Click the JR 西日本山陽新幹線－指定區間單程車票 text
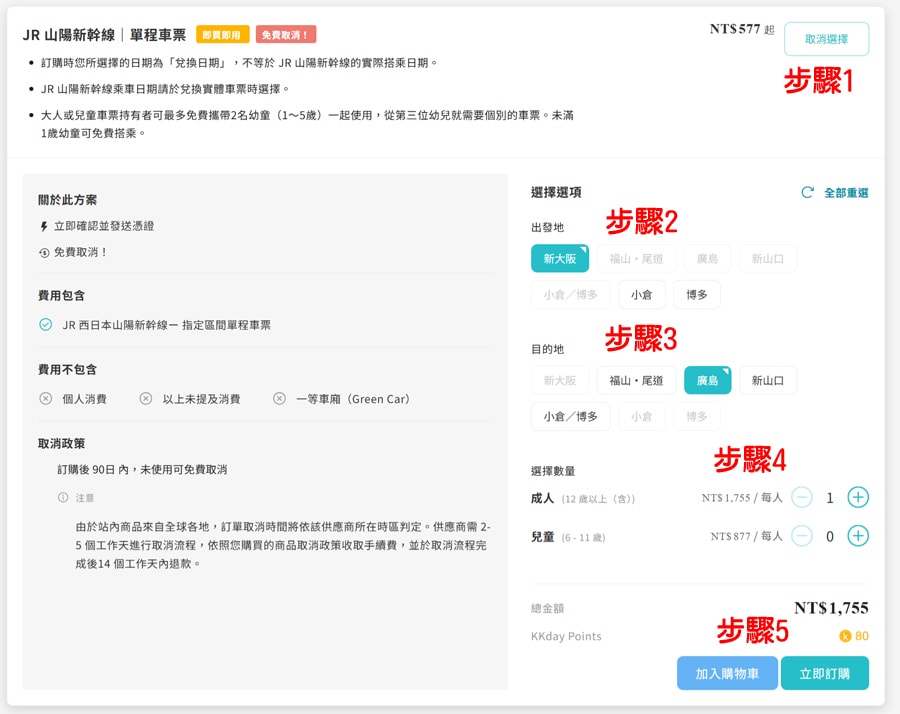This screenshot has width=900, height=714. click(166, 325)
